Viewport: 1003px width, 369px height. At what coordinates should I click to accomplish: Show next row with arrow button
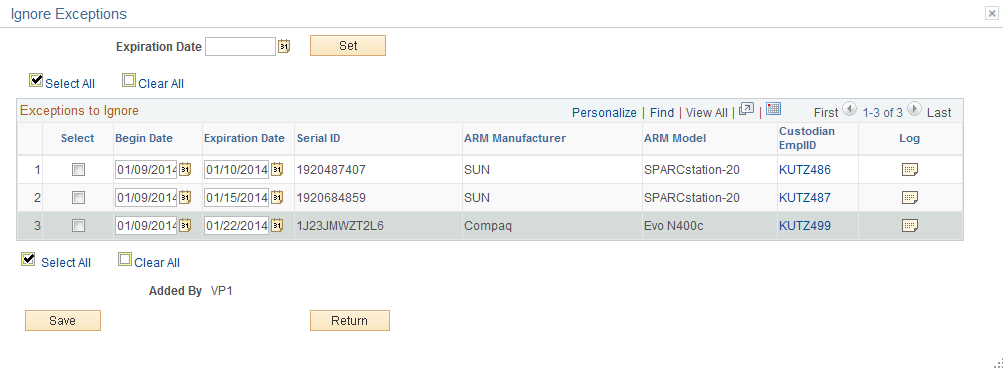coord(915,109)
